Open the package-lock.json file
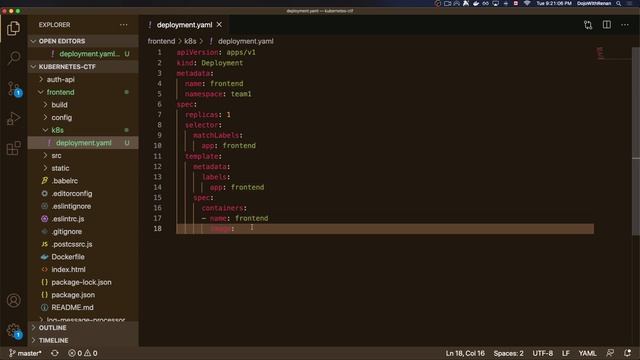 click(x=83, y=282)
